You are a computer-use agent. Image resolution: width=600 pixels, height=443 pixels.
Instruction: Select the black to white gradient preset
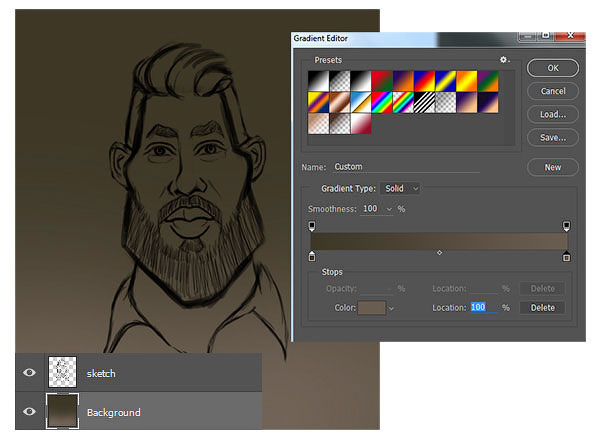(x=361, y=81)
